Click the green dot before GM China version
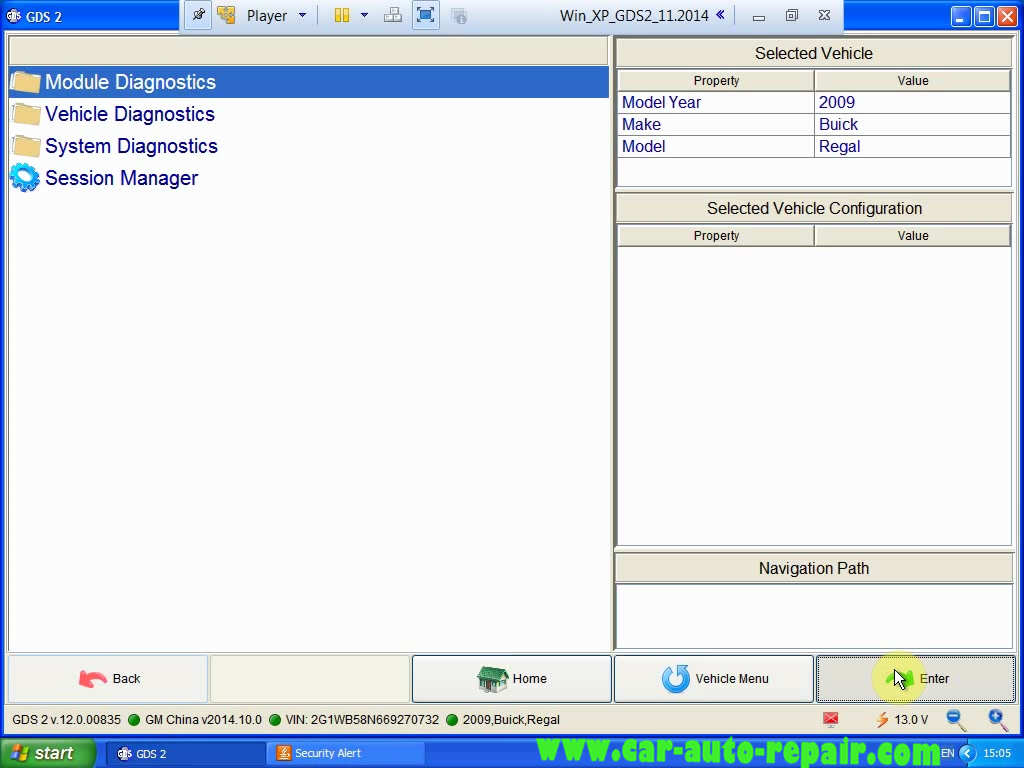 [135, 720]
